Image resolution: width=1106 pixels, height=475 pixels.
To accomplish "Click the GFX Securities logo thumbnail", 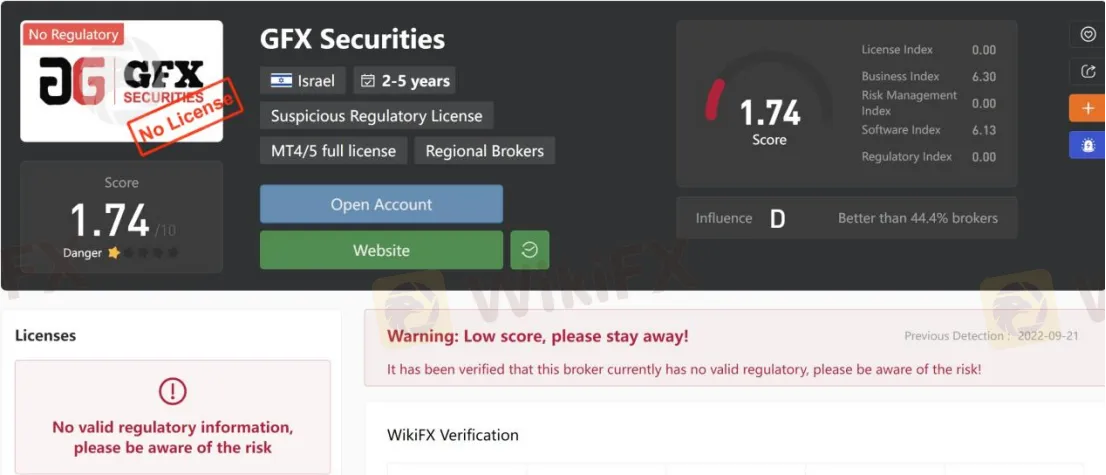I will (121, 81).
